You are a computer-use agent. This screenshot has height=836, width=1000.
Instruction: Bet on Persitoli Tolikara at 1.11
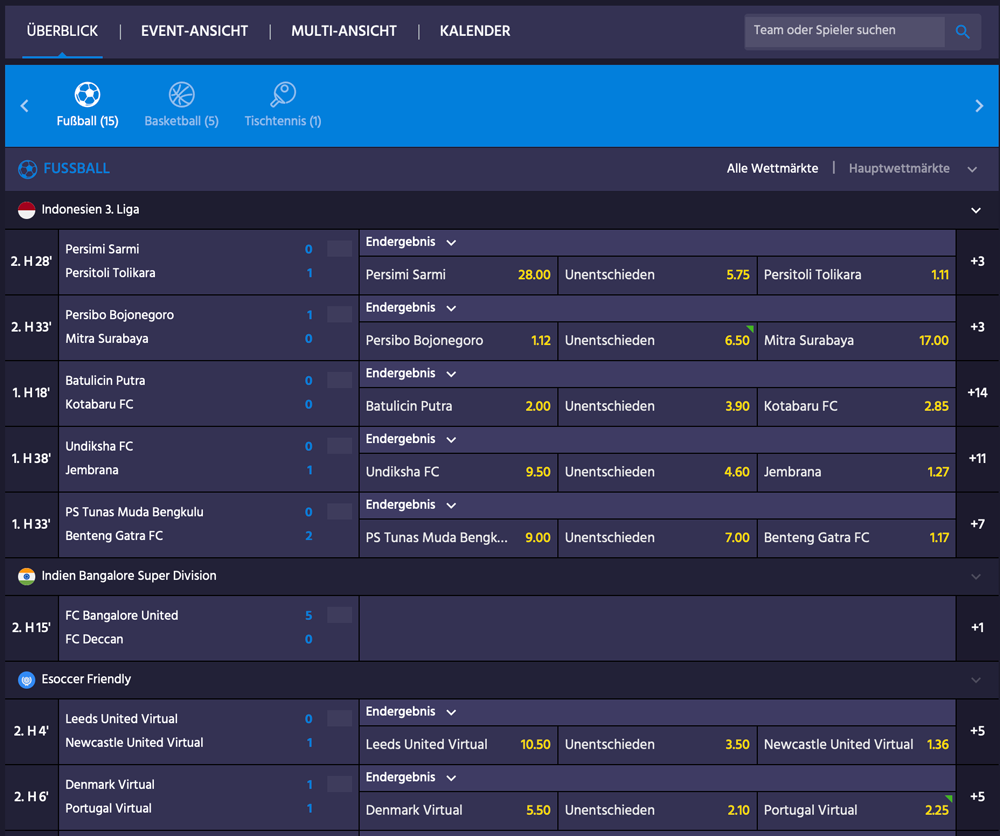pos(857,275)
